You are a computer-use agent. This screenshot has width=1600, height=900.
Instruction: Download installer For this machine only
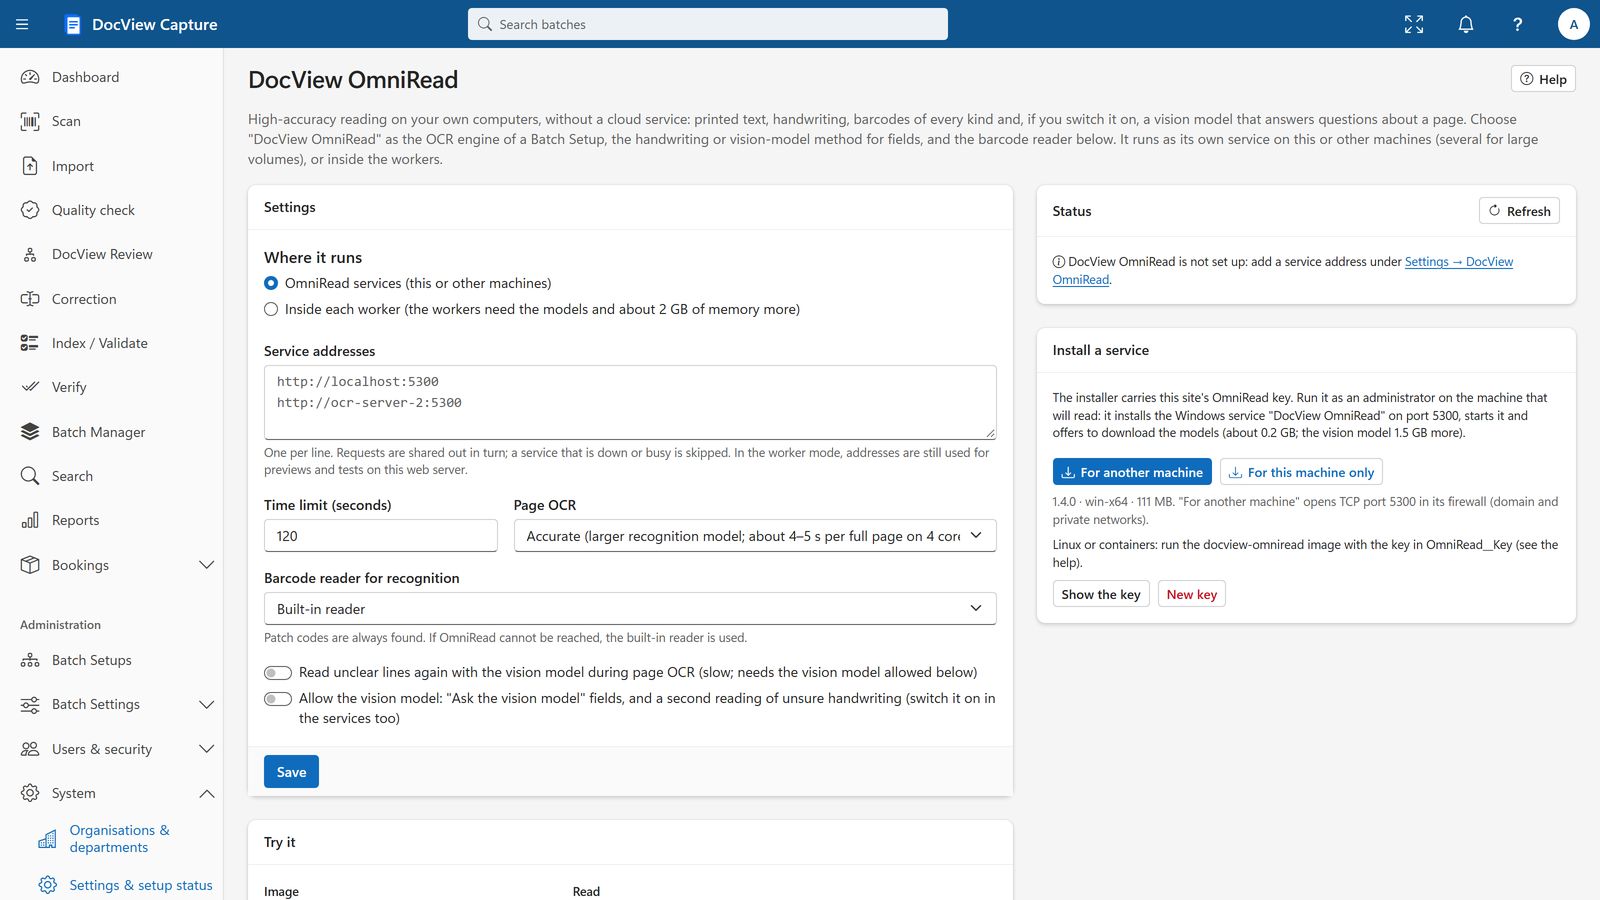click(1301, 472)
